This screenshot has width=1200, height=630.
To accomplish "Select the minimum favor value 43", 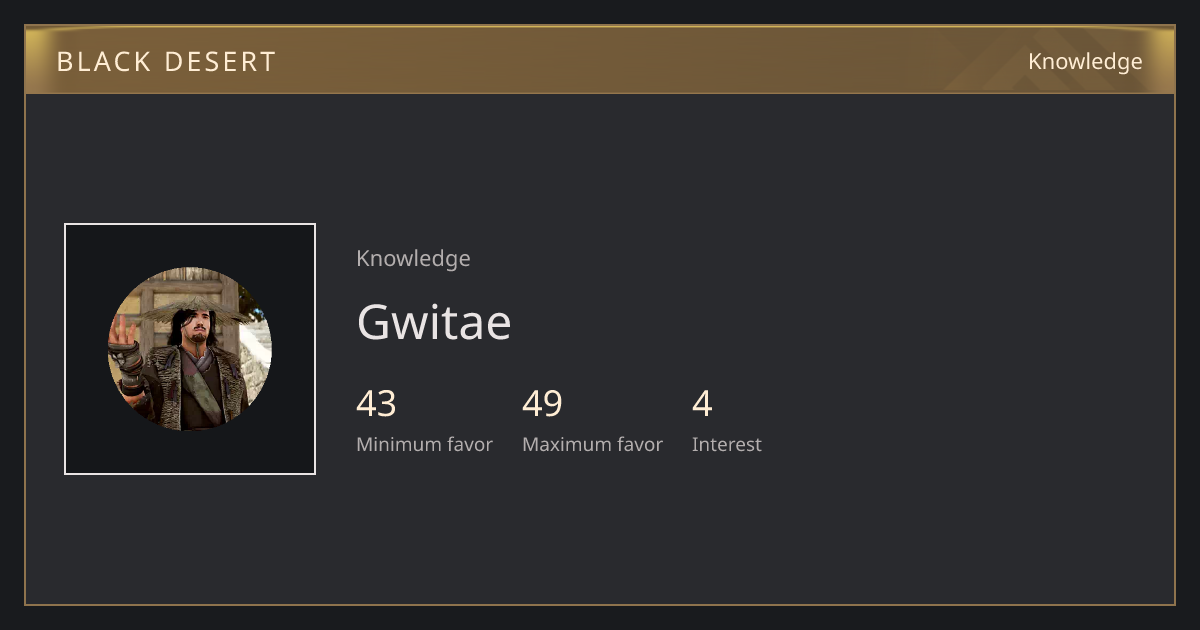I will click(376, 404).
